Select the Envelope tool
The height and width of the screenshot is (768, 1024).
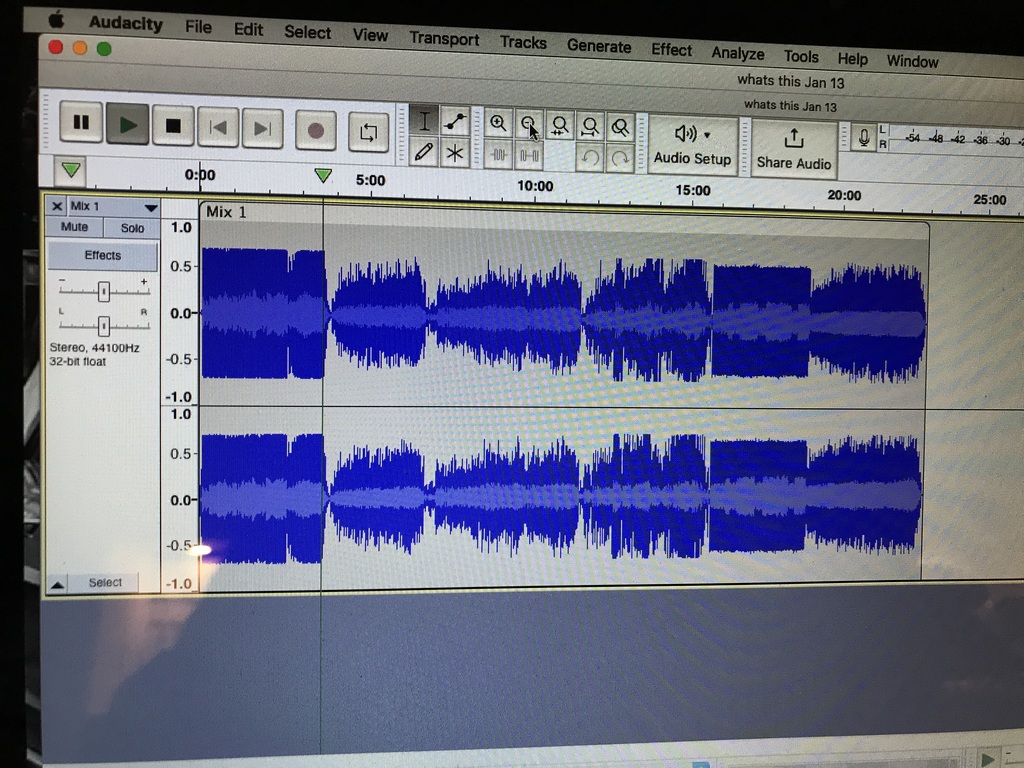click(x=455, y=122)
